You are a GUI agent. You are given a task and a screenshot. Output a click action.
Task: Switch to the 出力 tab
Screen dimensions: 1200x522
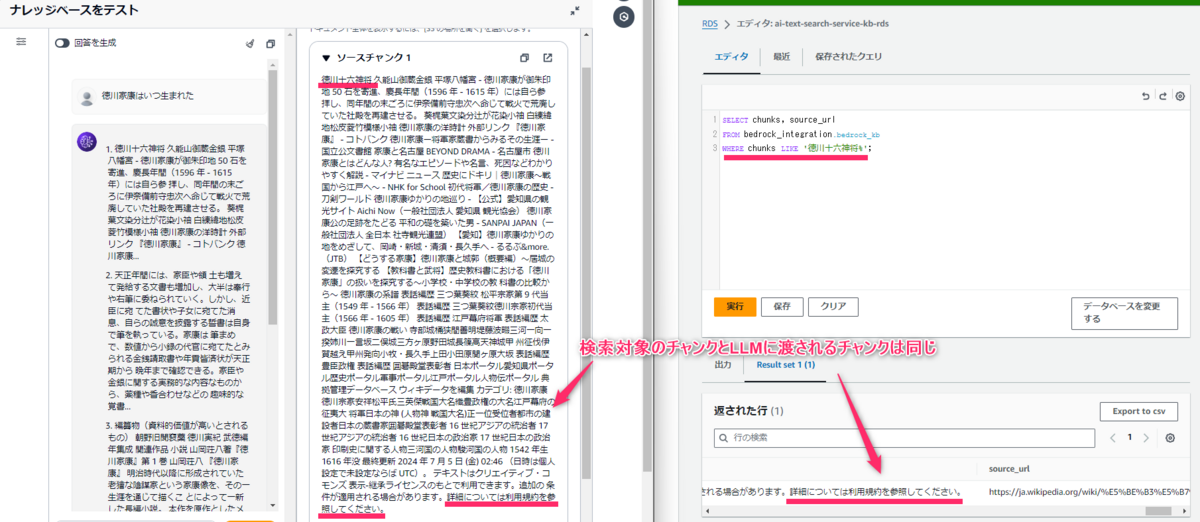coord(722,365)
